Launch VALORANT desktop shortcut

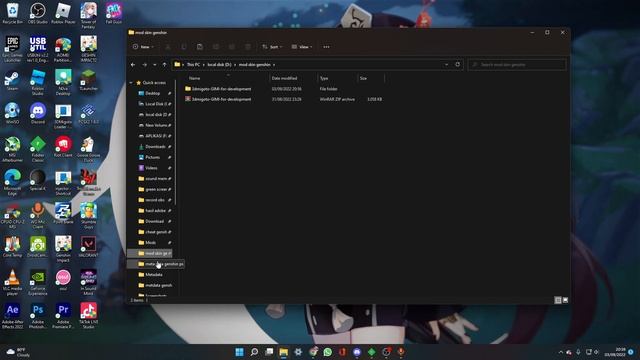click(x=88, y=247)
